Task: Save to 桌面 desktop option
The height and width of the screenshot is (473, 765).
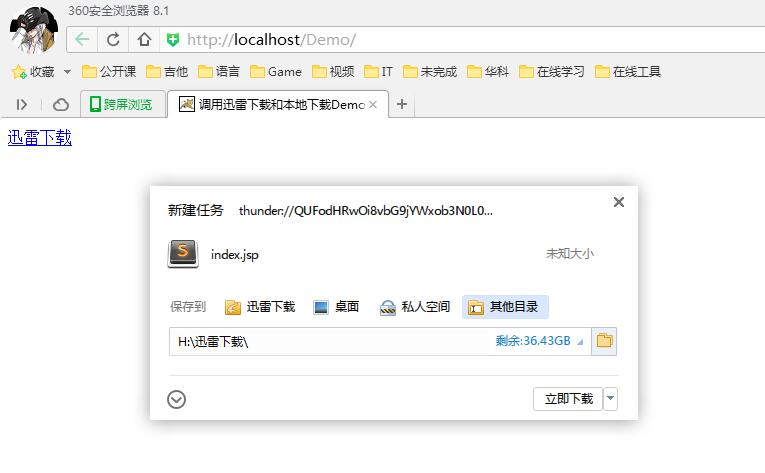Action: pos(336,307)
